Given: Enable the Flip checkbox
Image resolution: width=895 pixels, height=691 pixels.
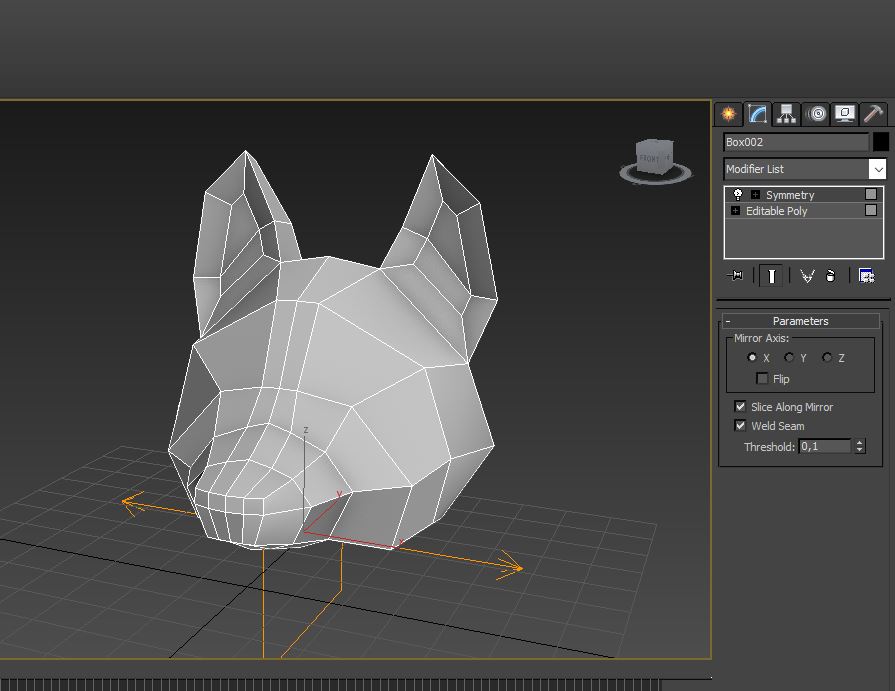Looking at the screenshot, I should click(x=763, y=379).
